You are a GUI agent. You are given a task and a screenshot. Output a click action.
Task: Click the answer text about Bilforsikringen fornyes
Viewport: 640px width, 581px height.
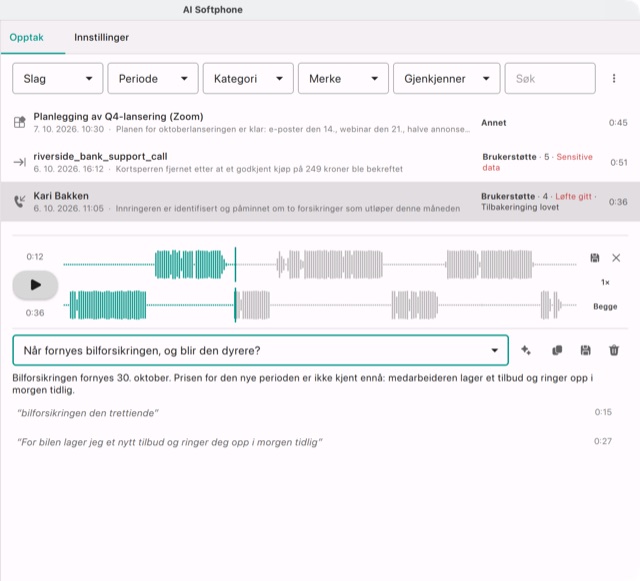tap(302, 384)
